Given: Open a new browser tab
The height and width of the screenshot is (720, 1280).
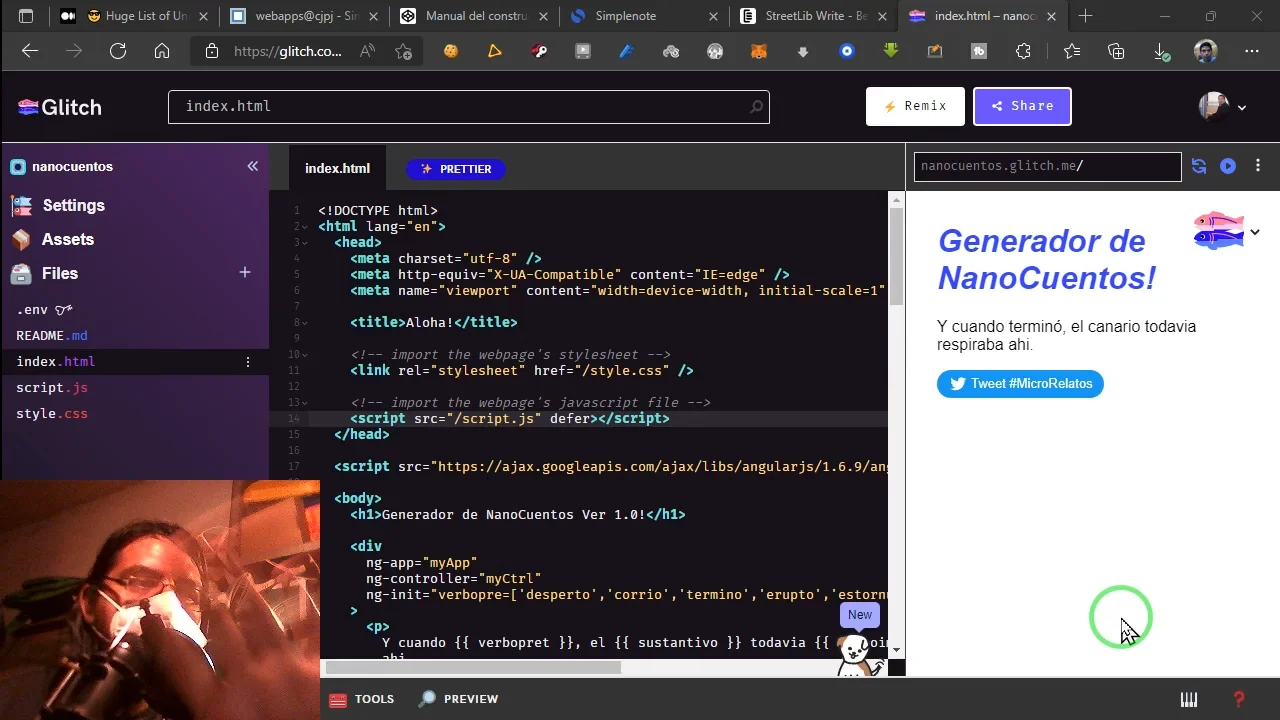Looking at the screenshot, I should (1085, 16).
